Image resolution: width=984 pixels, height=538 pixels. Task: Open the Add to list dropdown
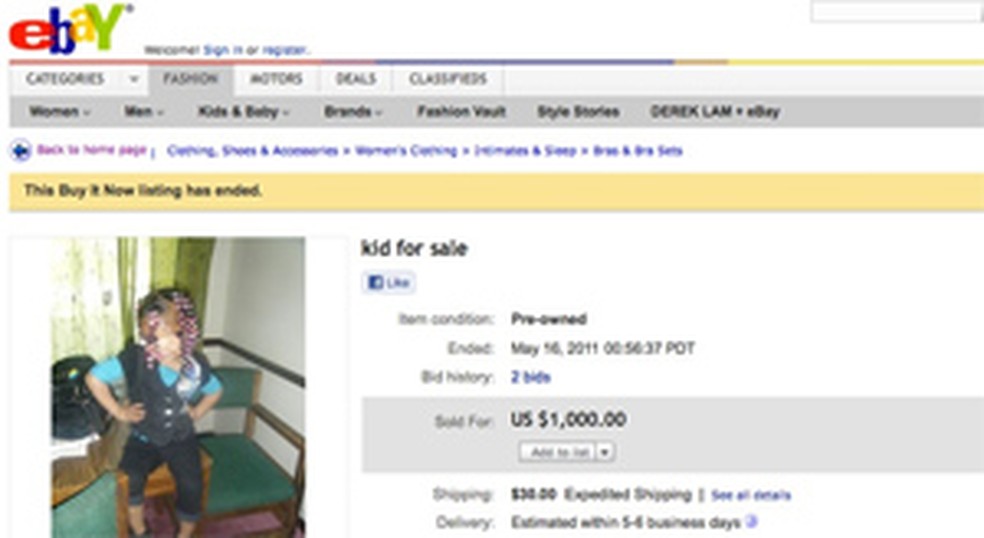[604, 453]
